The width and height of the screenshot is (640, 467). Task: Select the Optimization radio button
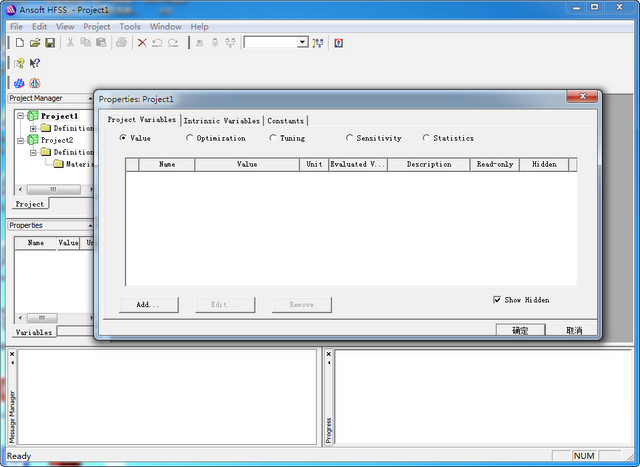click(189, 138)
